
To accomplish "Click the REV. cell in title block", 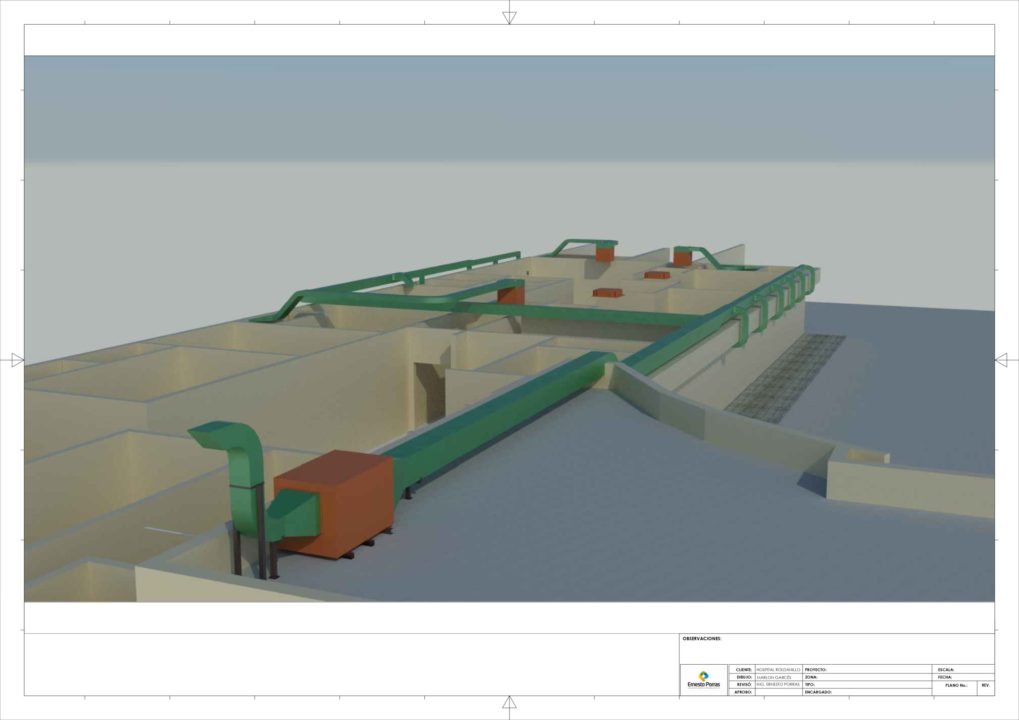I will [x=987, y=686].
